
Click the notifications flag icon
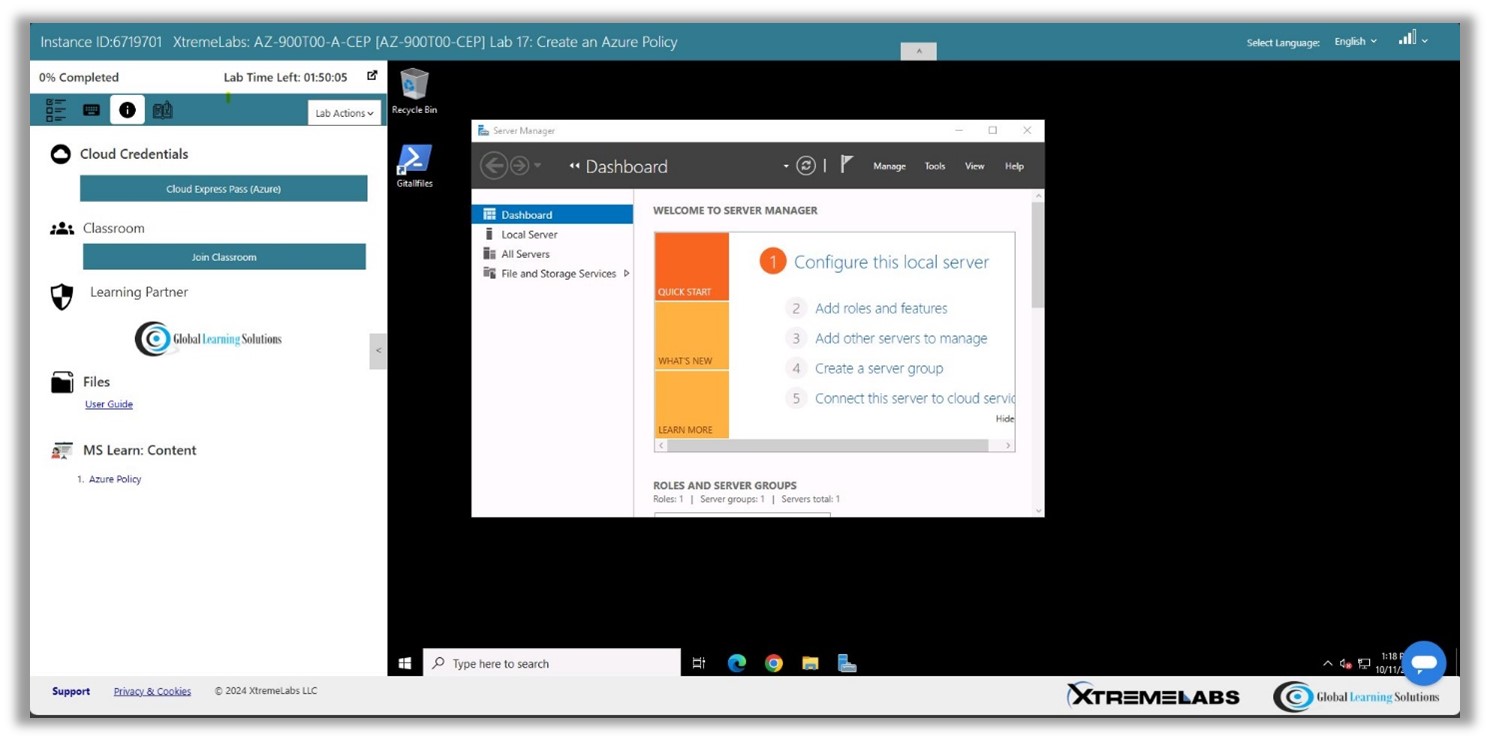tap(846, 165)
